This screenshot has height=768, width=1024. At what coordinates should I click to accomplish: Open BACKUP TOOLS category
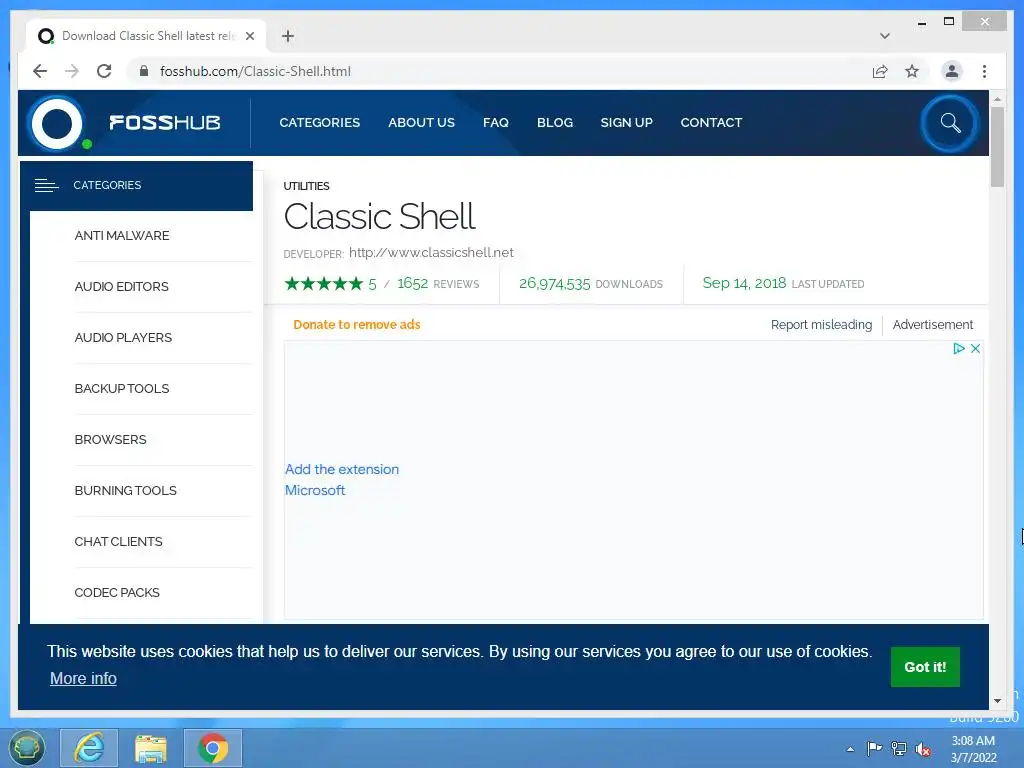pyautogui.click(x=121, y=389)
